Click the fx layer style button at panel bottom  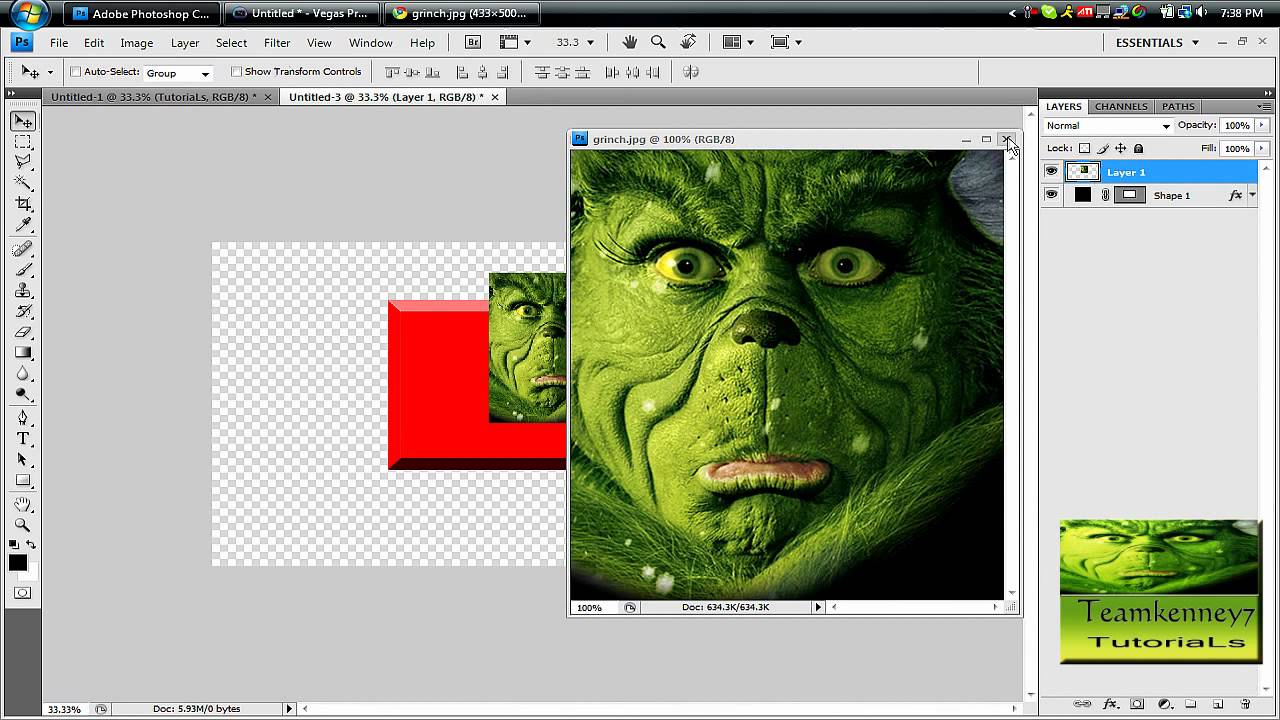coord(1110,705)
